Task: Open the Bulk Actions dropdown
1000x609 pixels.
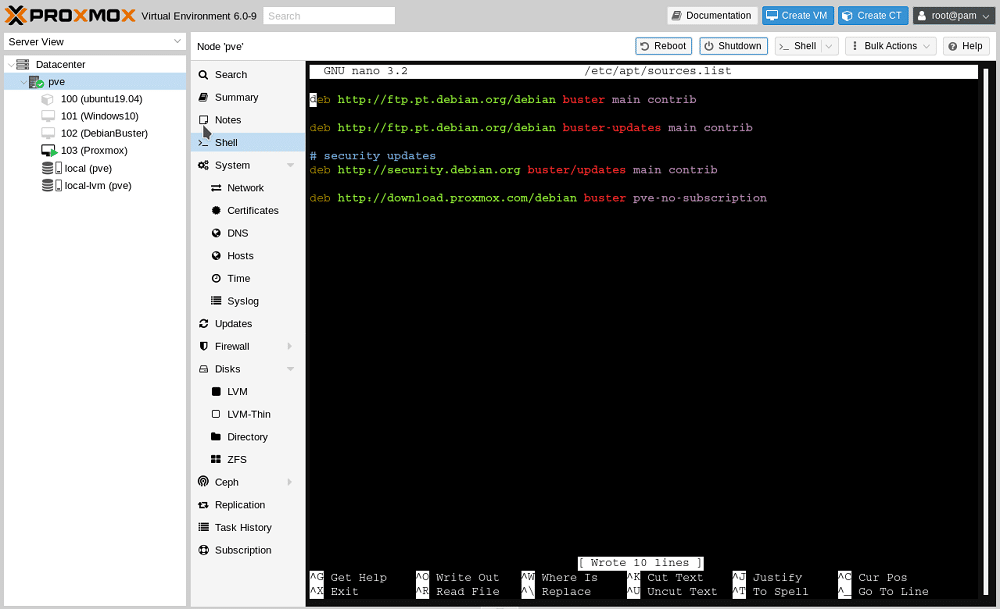Action: pyautogui.click(x=891, y=46)
